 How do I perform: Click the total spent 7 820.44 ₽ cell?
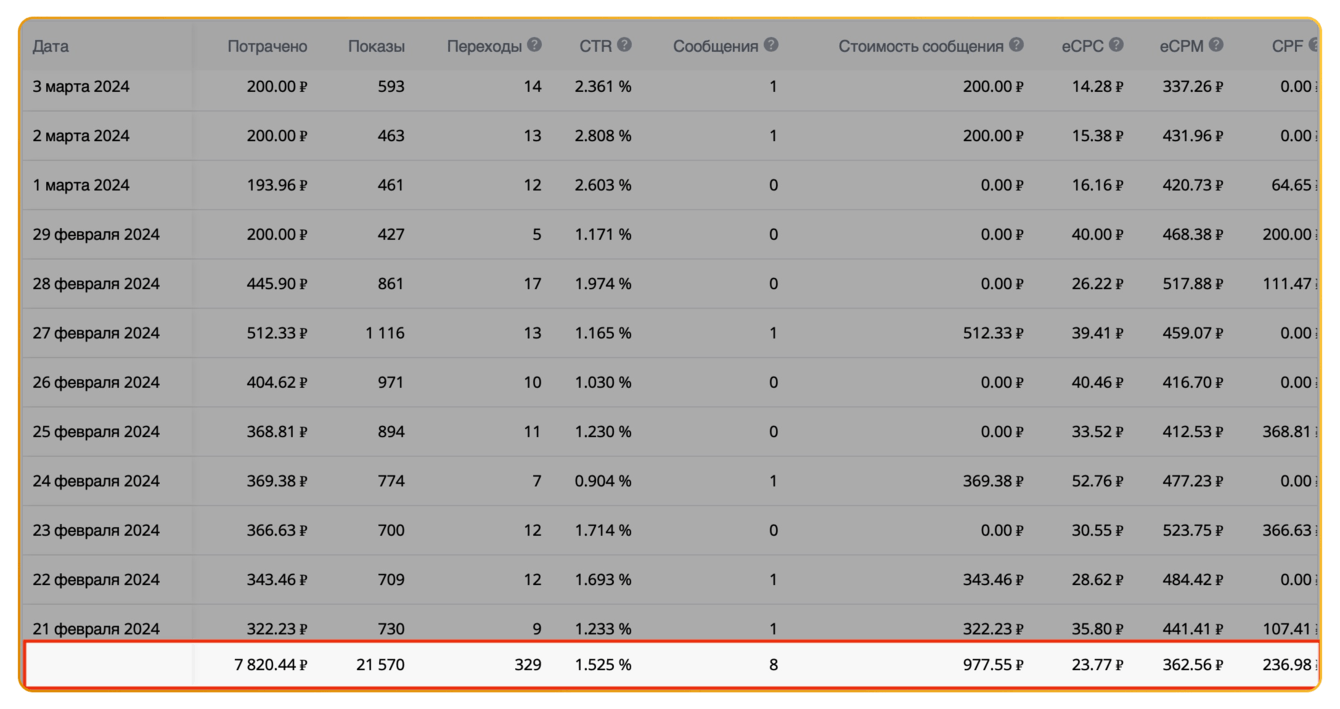tap(270, 664)
